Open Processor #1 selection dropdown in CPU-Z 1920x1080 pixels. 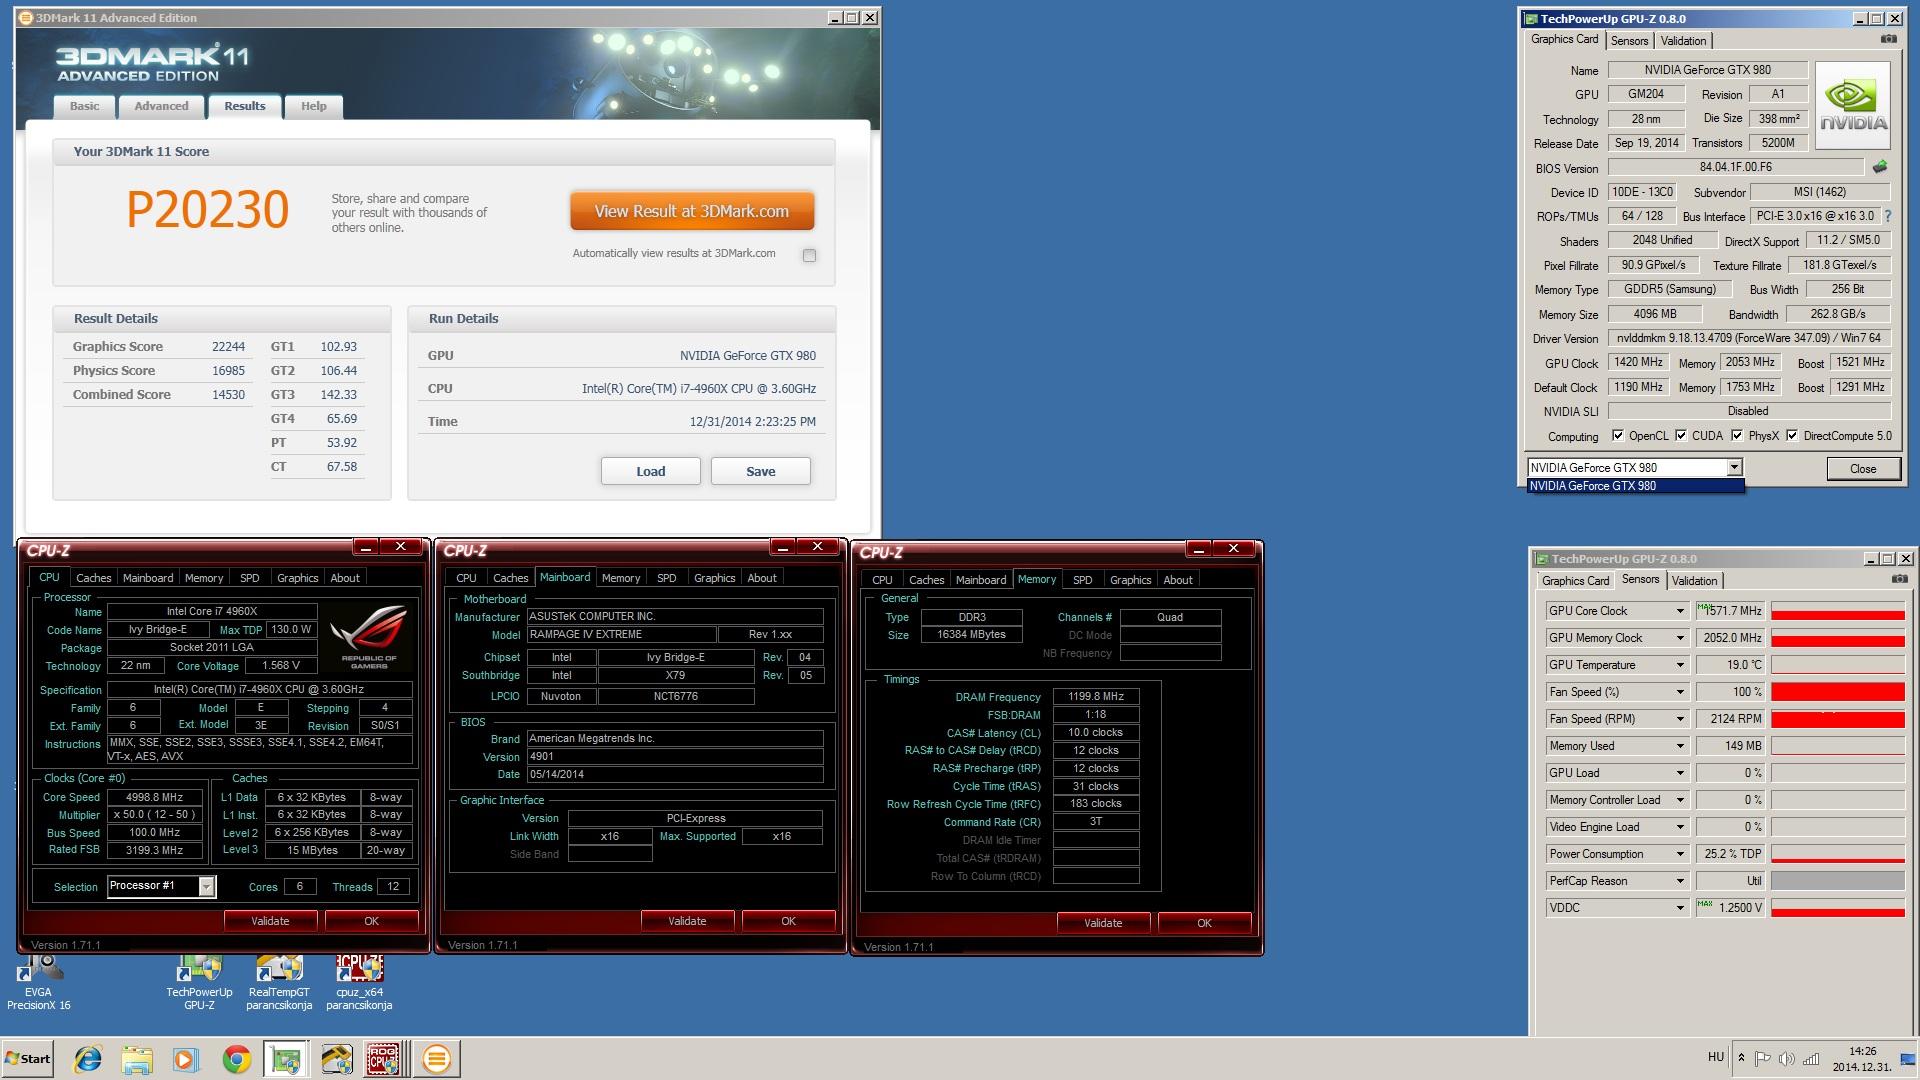pos(206,886)
